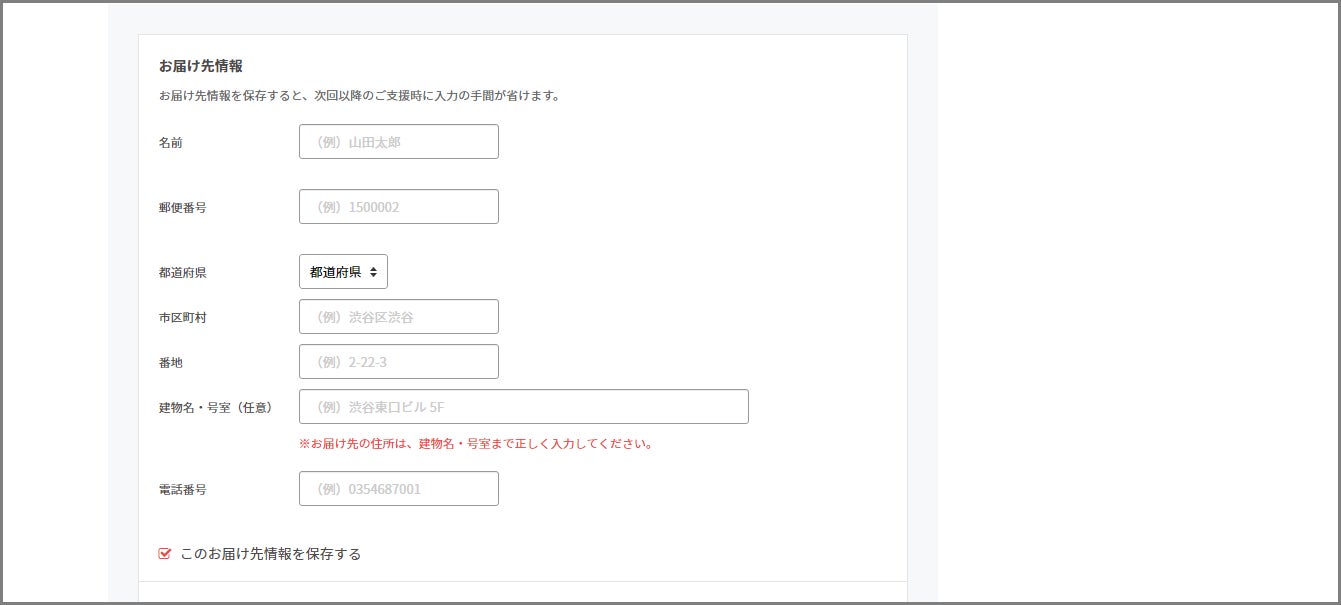Click the 郵便番号 field label
This screenshot has height=605, width=1341.
(x=183, y=208)
